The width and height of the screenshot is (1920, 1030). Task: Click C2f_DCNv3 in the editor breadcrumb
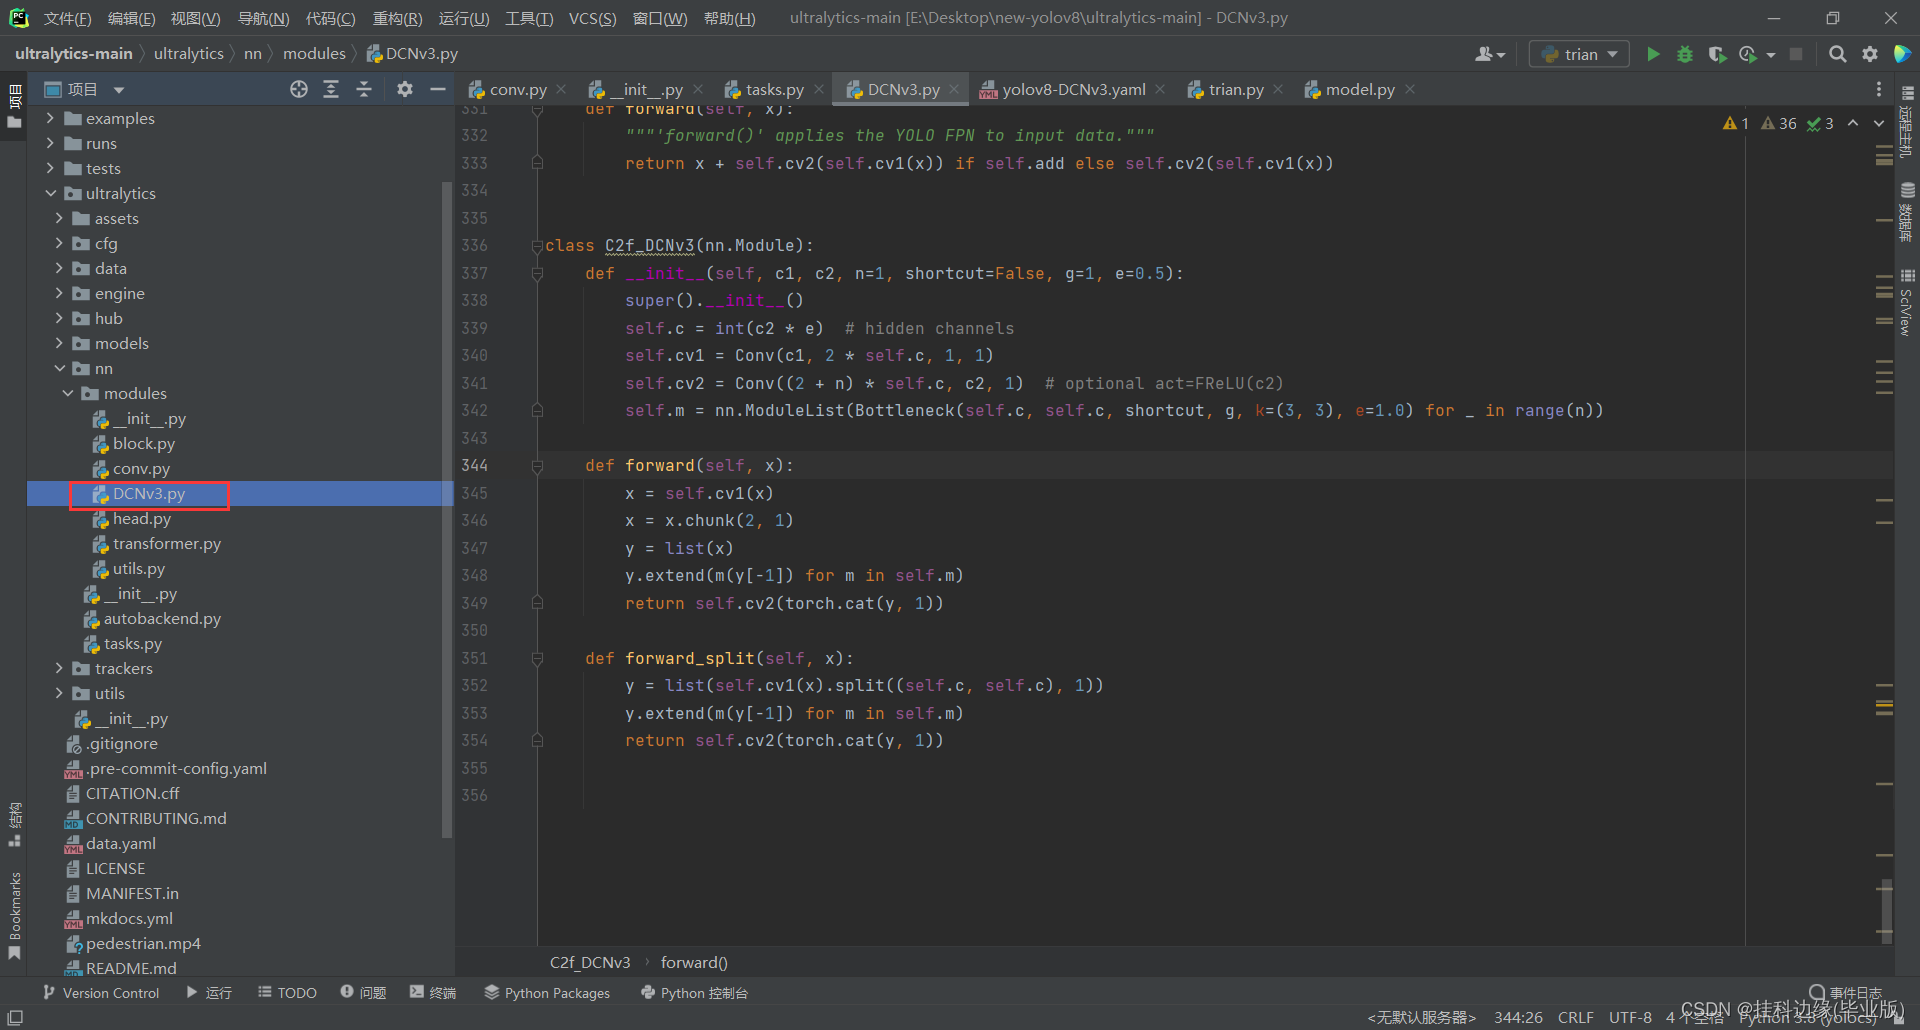[590, 962]
